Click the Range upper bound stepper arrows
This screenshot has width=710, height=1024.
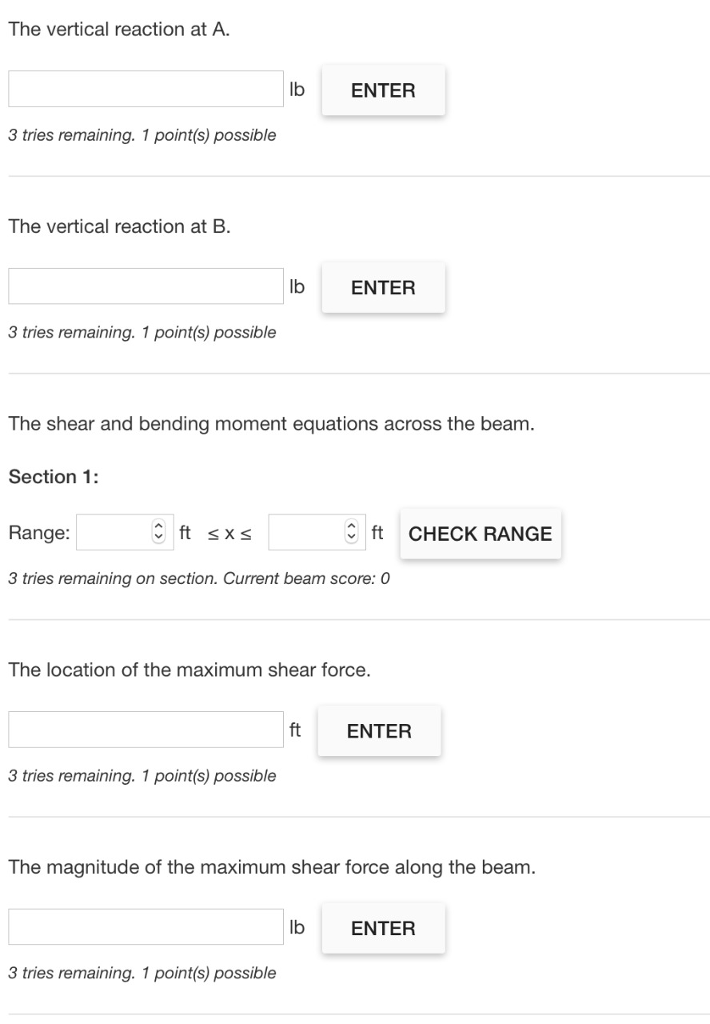[349, 533]
